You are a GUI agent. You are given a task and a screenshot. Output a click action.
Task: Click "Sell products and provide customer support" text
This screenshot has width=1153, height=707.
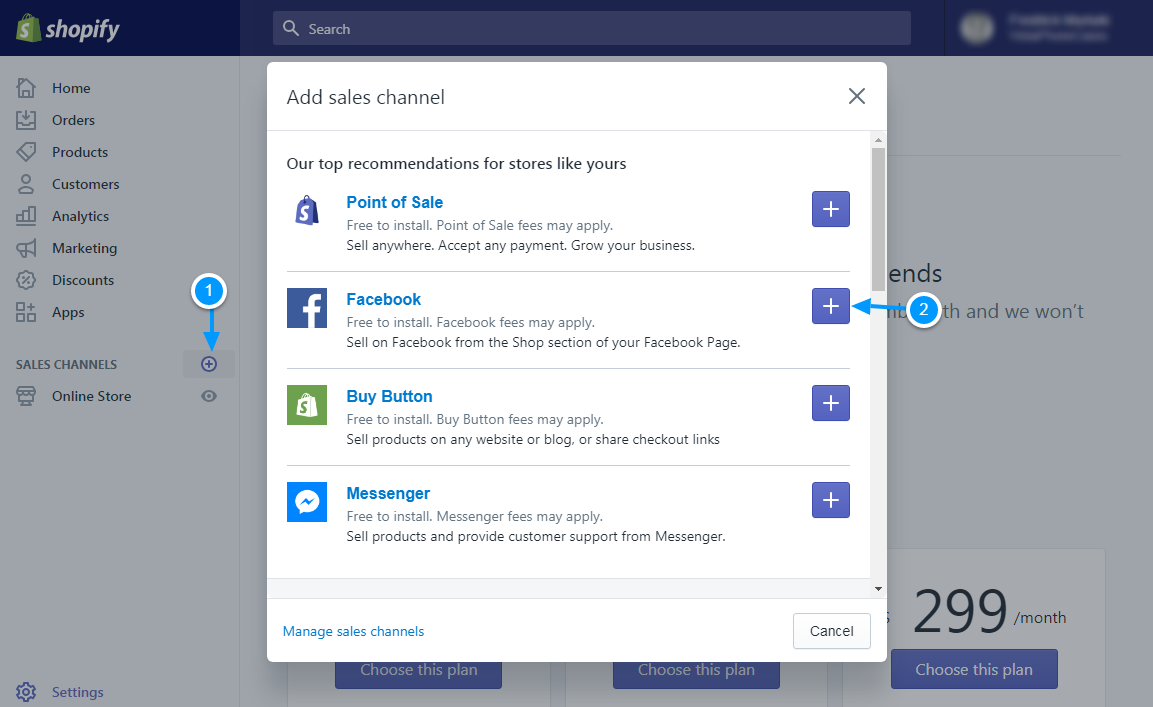(536, 536)
